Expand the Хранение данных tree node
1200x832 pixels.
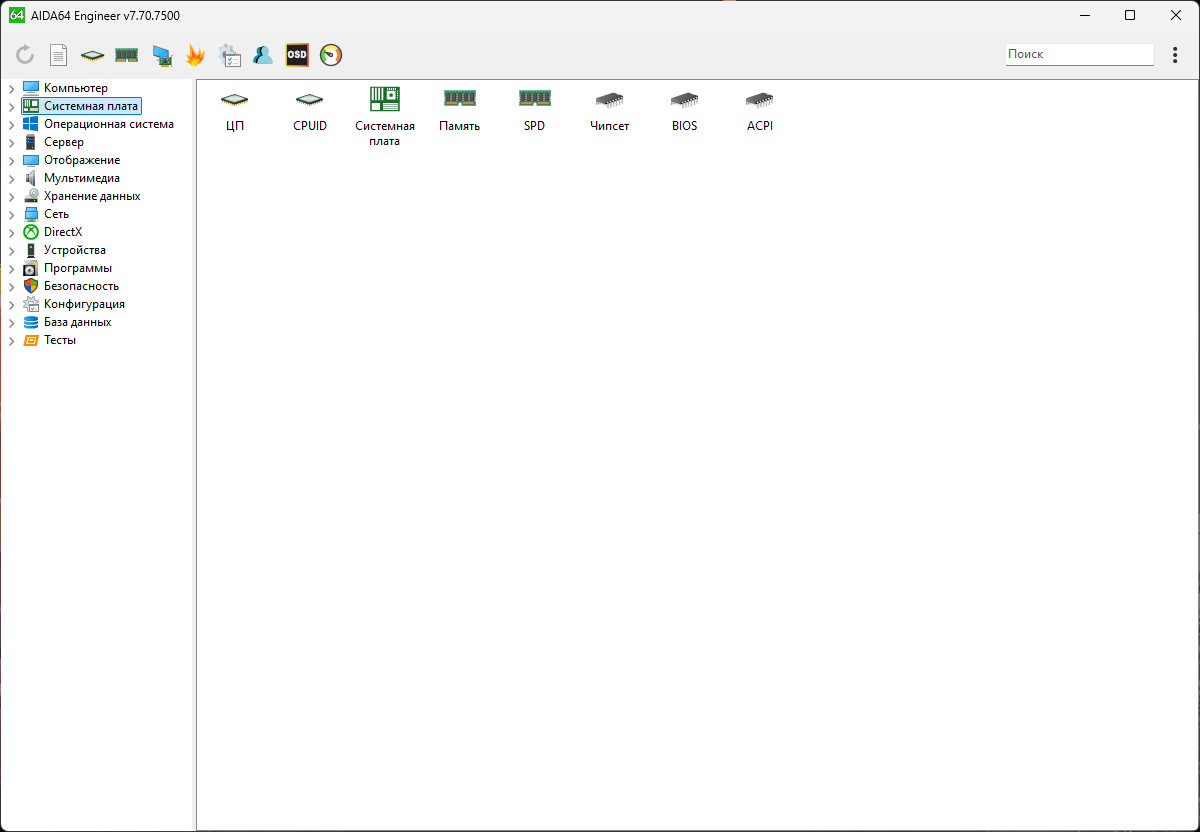pyautogui.click(x=12, y=196)
